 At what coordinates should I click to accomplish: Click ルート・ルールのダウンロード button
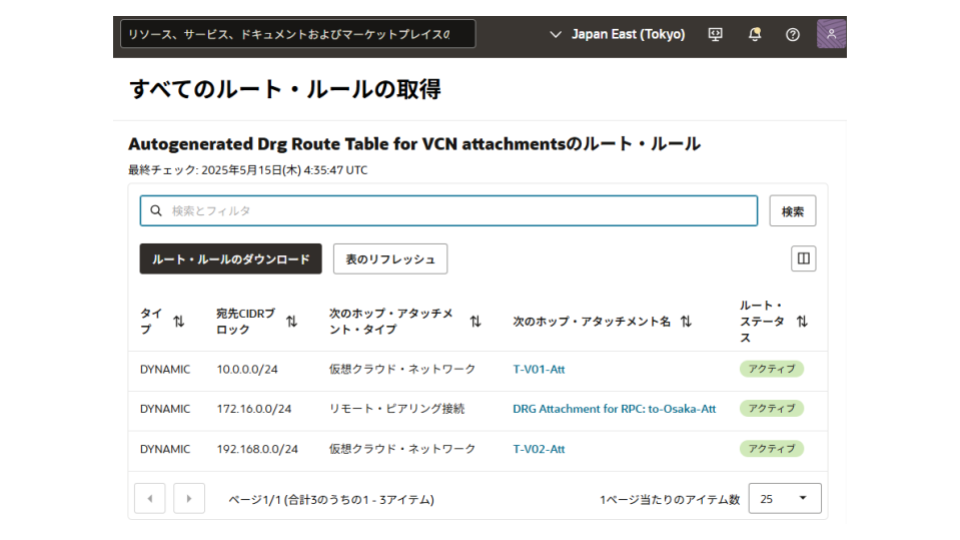pyautogui.click(x=231, y=259)
